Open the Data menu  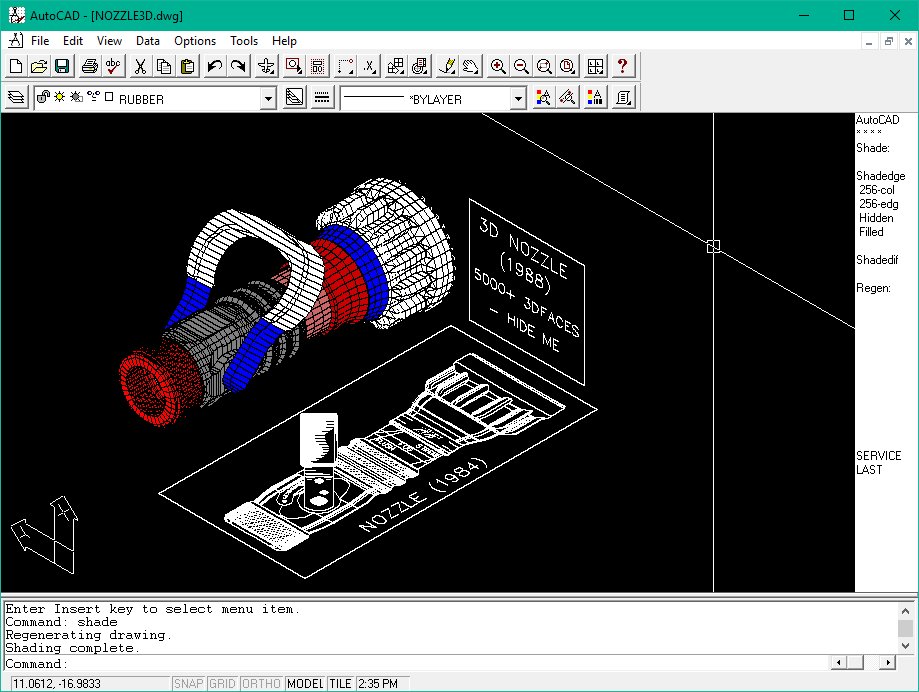pos(148,41)
